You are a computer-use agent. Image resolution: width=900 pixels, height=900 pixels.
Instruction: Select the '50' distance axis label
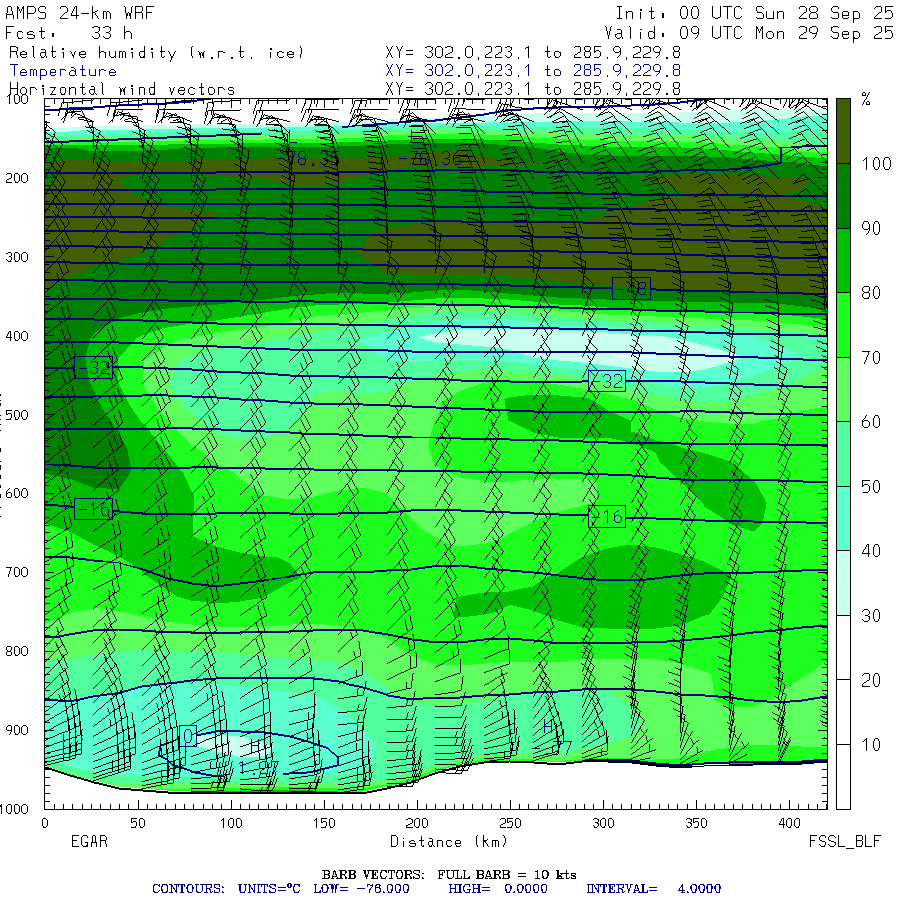pyautogui.click(x=138, y=824)
